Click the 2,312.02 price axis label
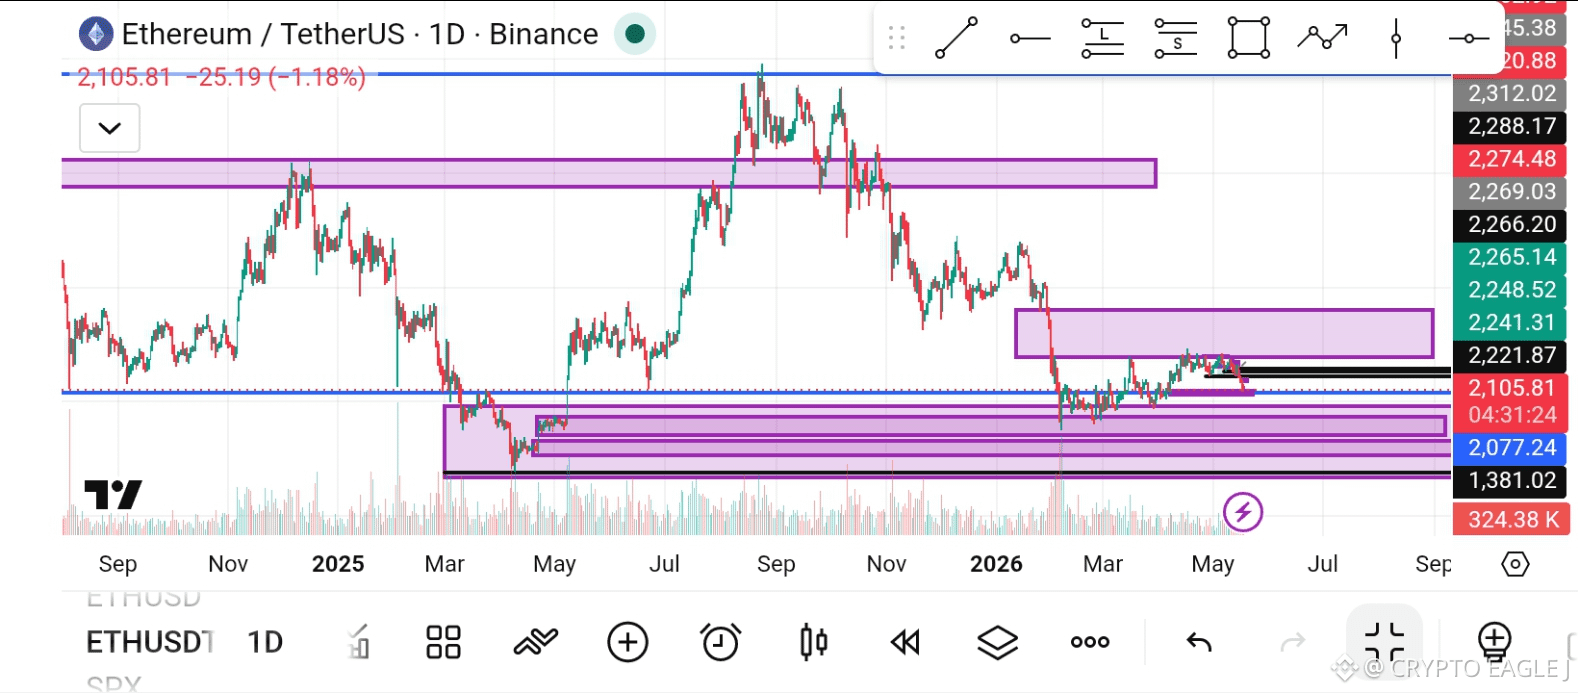 (x=1511, y=93)
